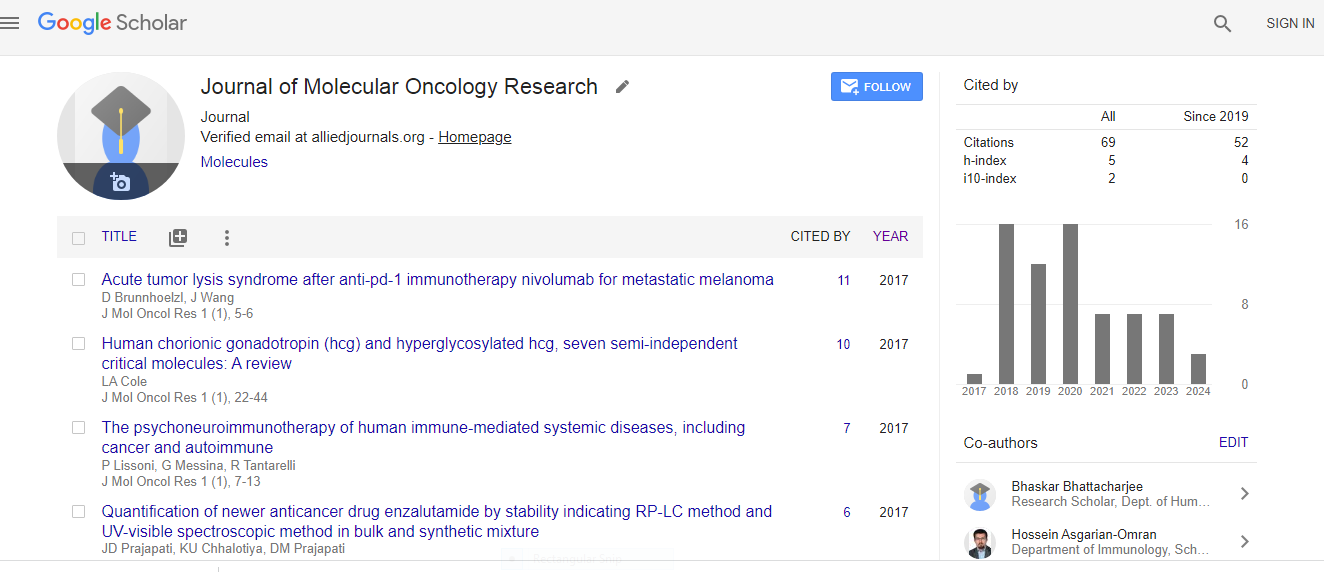Click SIGN IN at top right
This screenshot has width=1324, height=572.
1289,23
